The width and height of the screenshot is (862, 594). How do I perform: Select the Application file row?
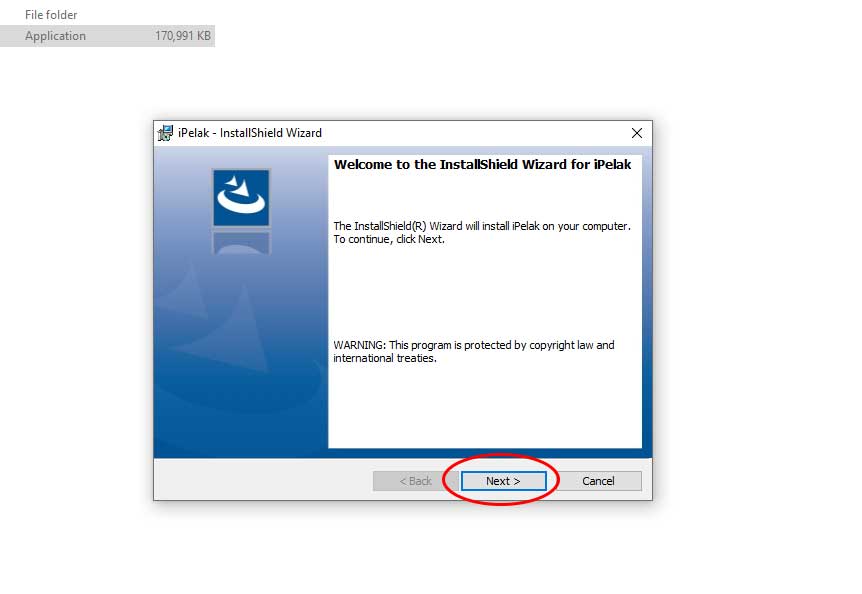(x=107, y=36)
